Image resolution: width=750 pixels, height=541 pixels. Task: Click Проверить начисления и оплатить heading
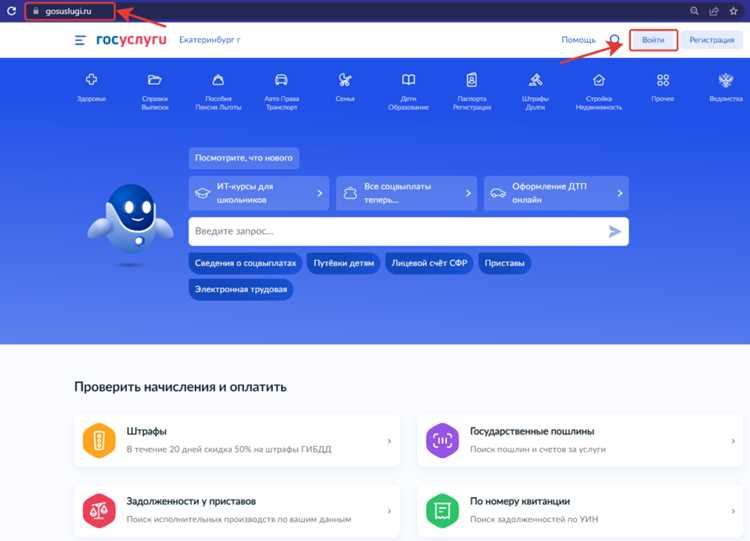coord(180,386)
